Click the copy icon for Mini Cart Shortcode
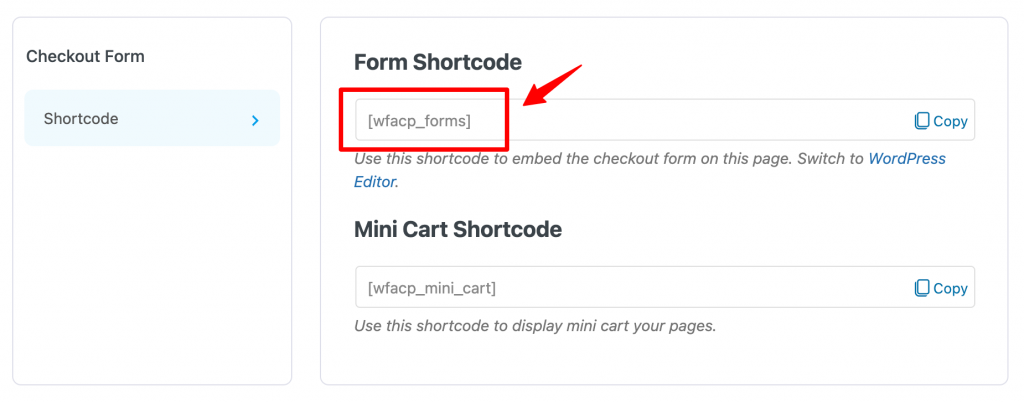Screen dimensions: 1024x402 (x=921, y=288)
